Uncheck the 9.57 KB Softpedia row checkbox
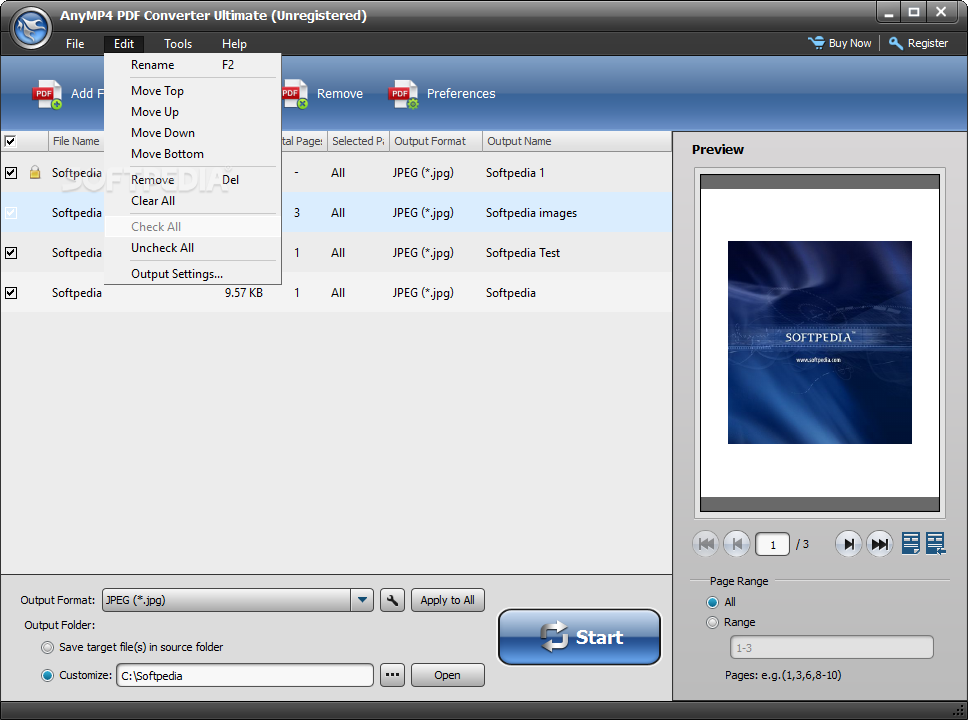 tap(11, 293)
